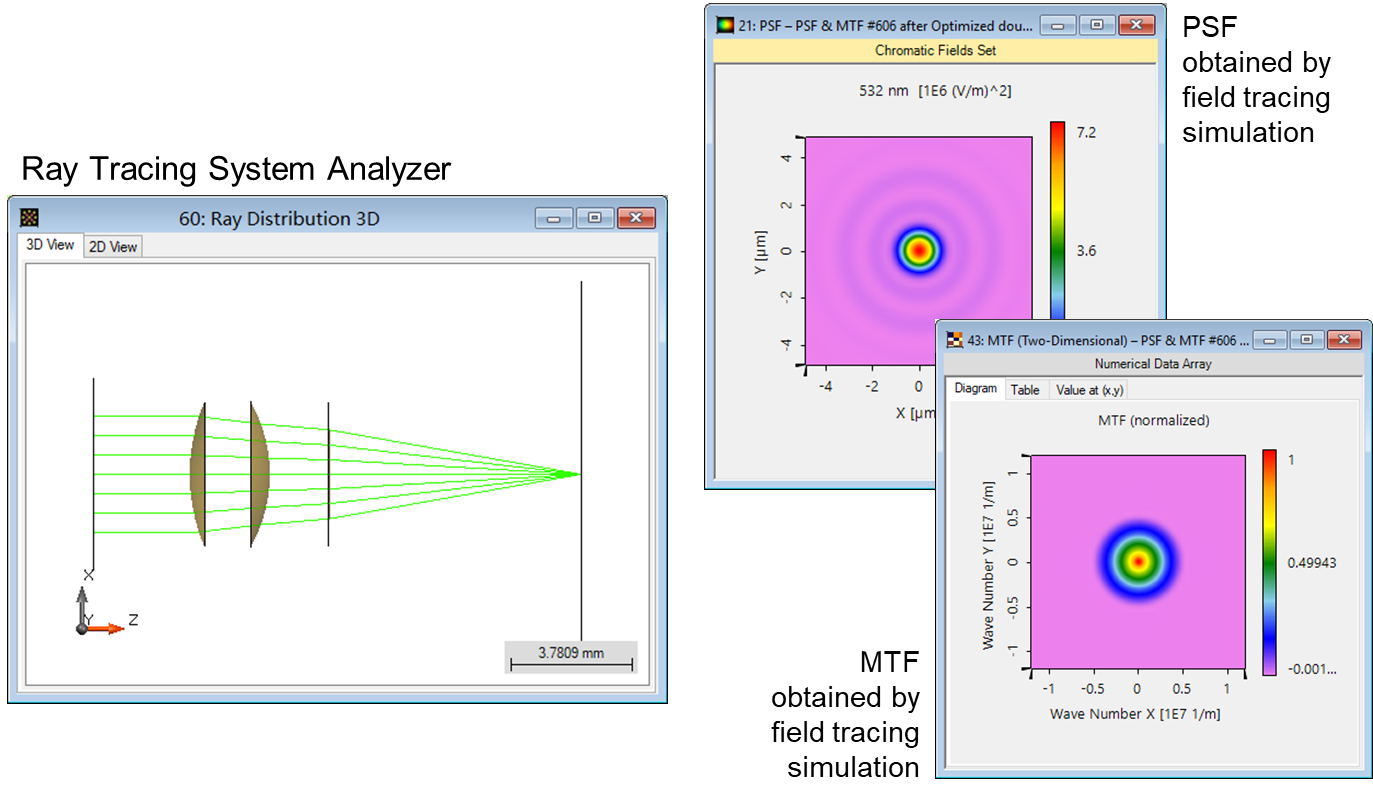Image resolution: width=1373 pixels, height=802 pixels.
Task: Click the 3.7809 mm scale ruler
Action: [572, 658]
